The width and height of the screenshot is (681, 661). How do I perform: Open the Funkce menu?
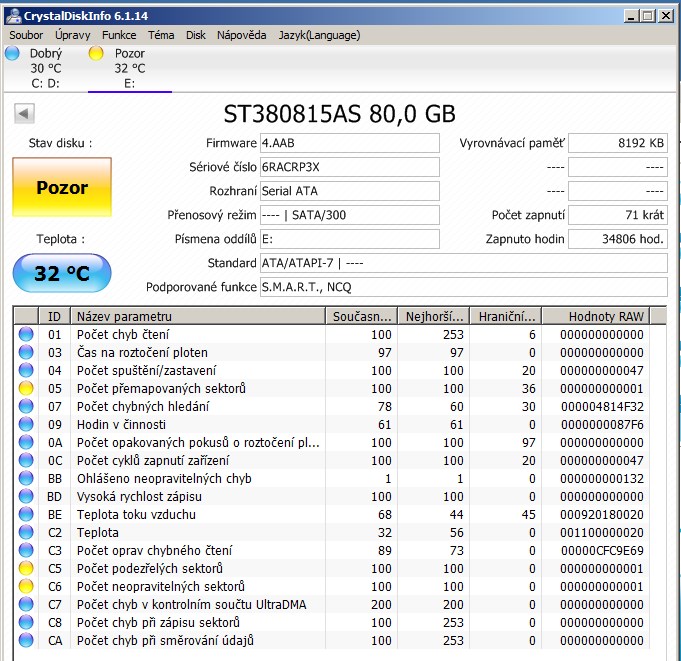click(119, 35)
